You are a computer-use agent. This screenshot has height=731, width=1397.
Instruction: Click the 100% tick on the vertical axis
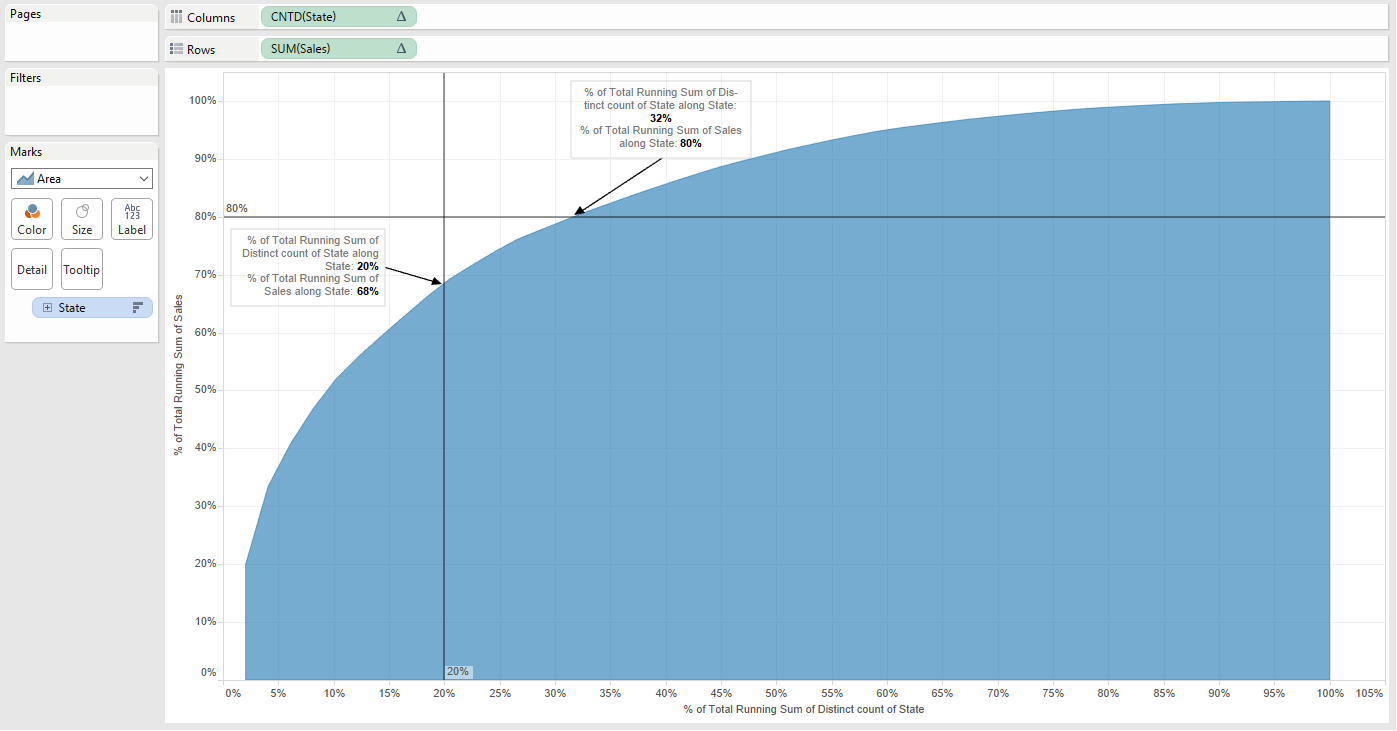pos(203,101)
